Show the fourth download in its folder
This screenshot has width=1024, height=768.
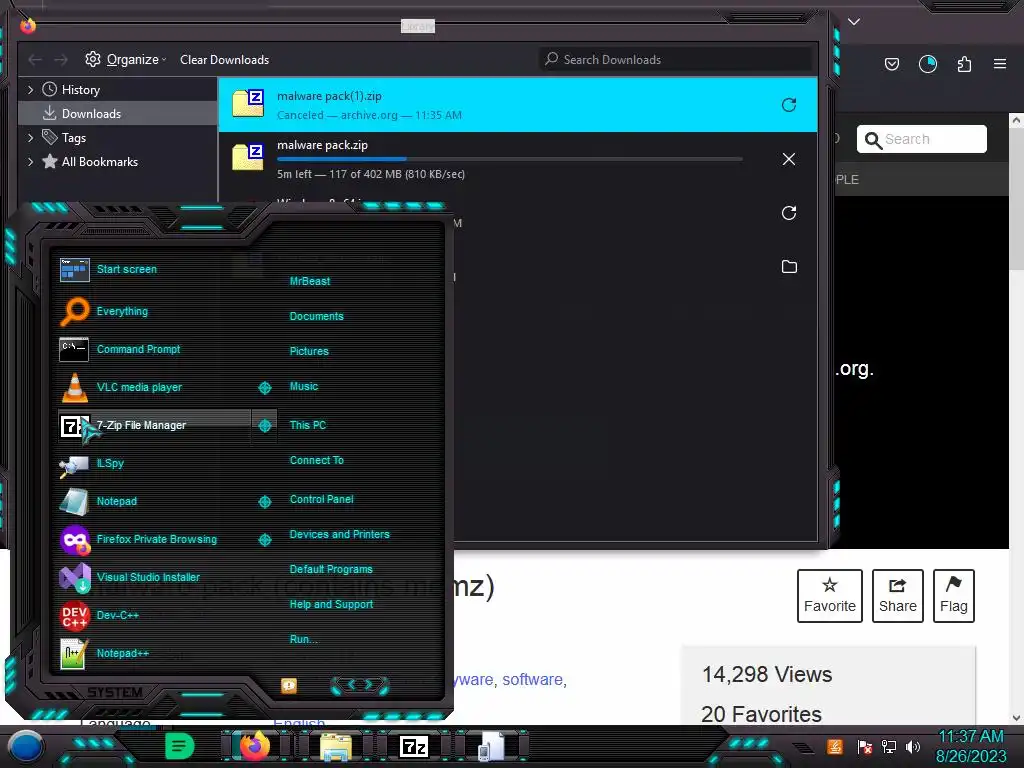coord(789,266)
